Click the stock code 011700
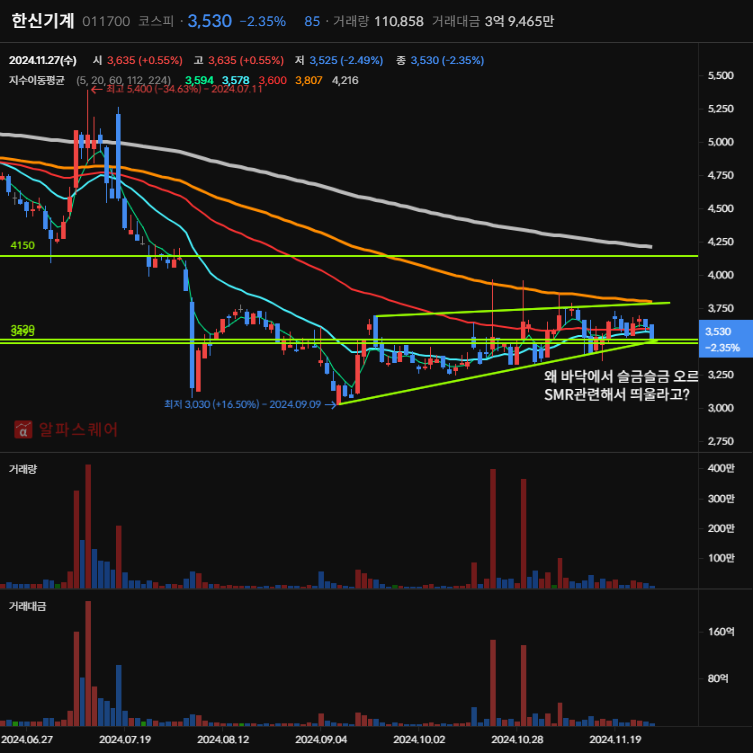Image resolution: width=753 pixels, height=753 pixels. coord(105,21)
